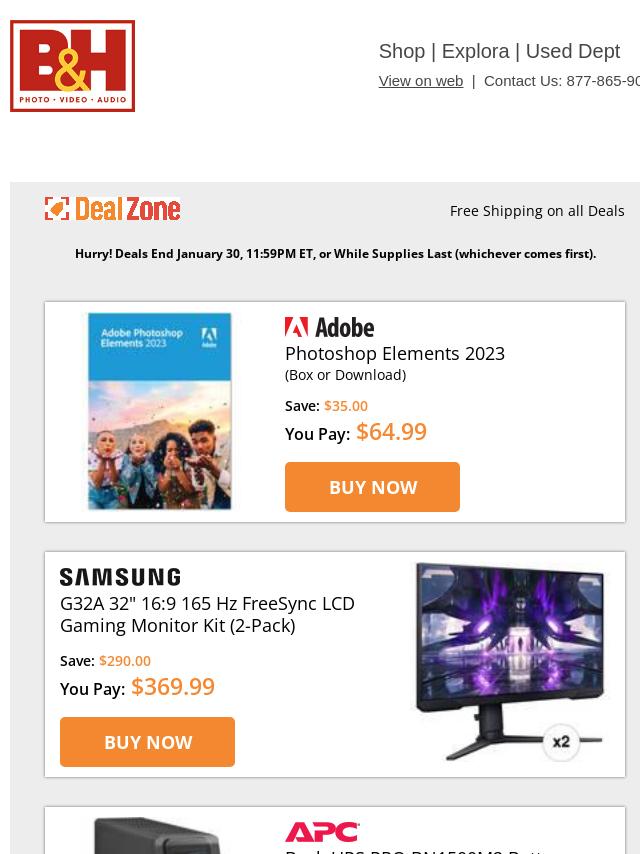640x854 pixels.
Task: Click the Photoshop Elements 2023 box image
Action: [160, 411]
